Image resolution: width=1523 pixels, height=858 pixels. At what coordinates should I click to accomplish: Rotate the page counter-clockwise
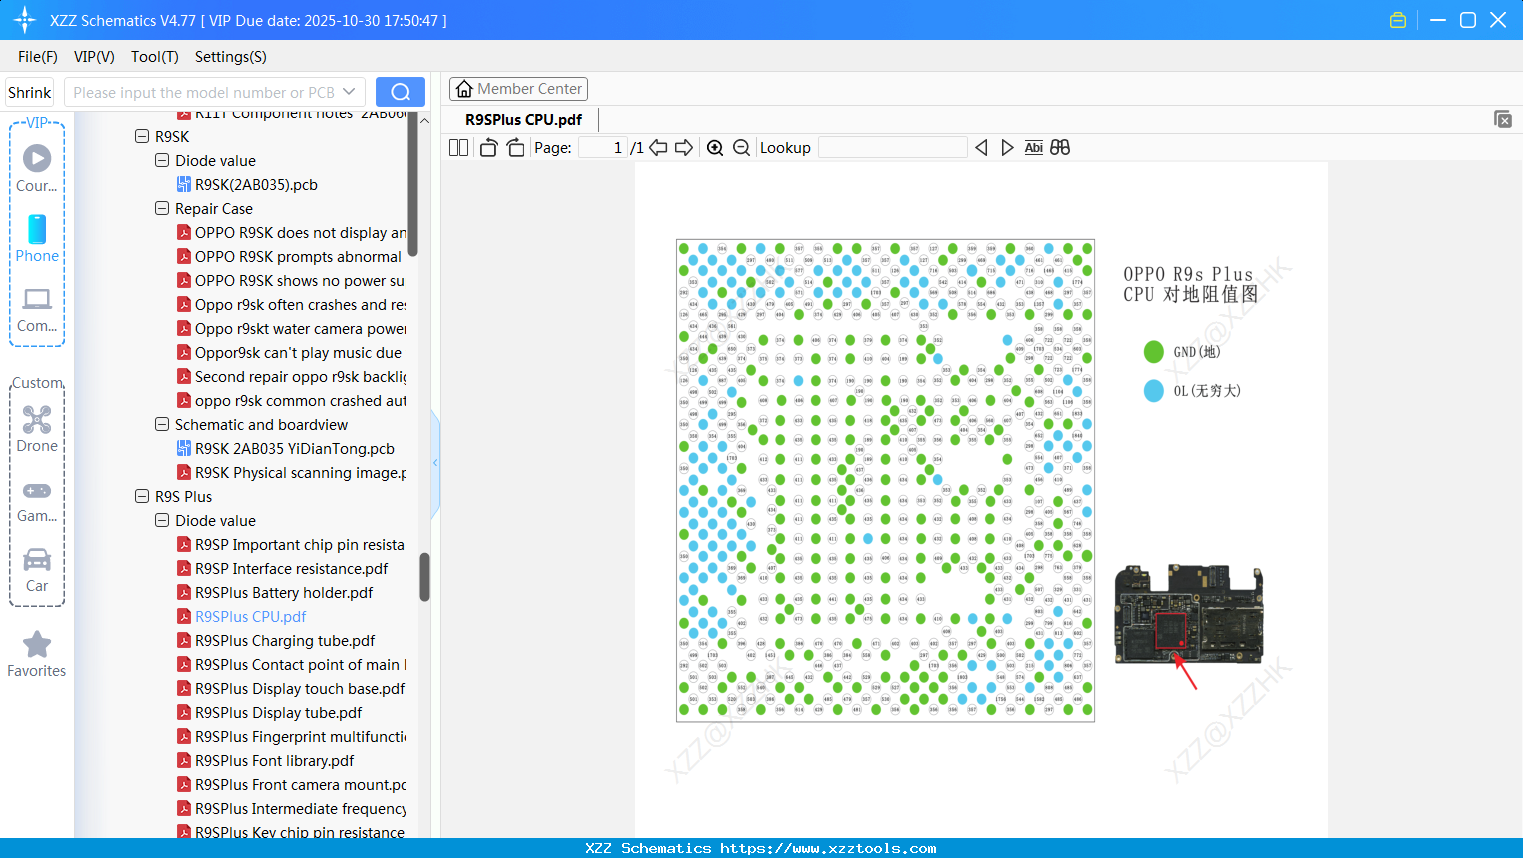[x=488, y=147]
